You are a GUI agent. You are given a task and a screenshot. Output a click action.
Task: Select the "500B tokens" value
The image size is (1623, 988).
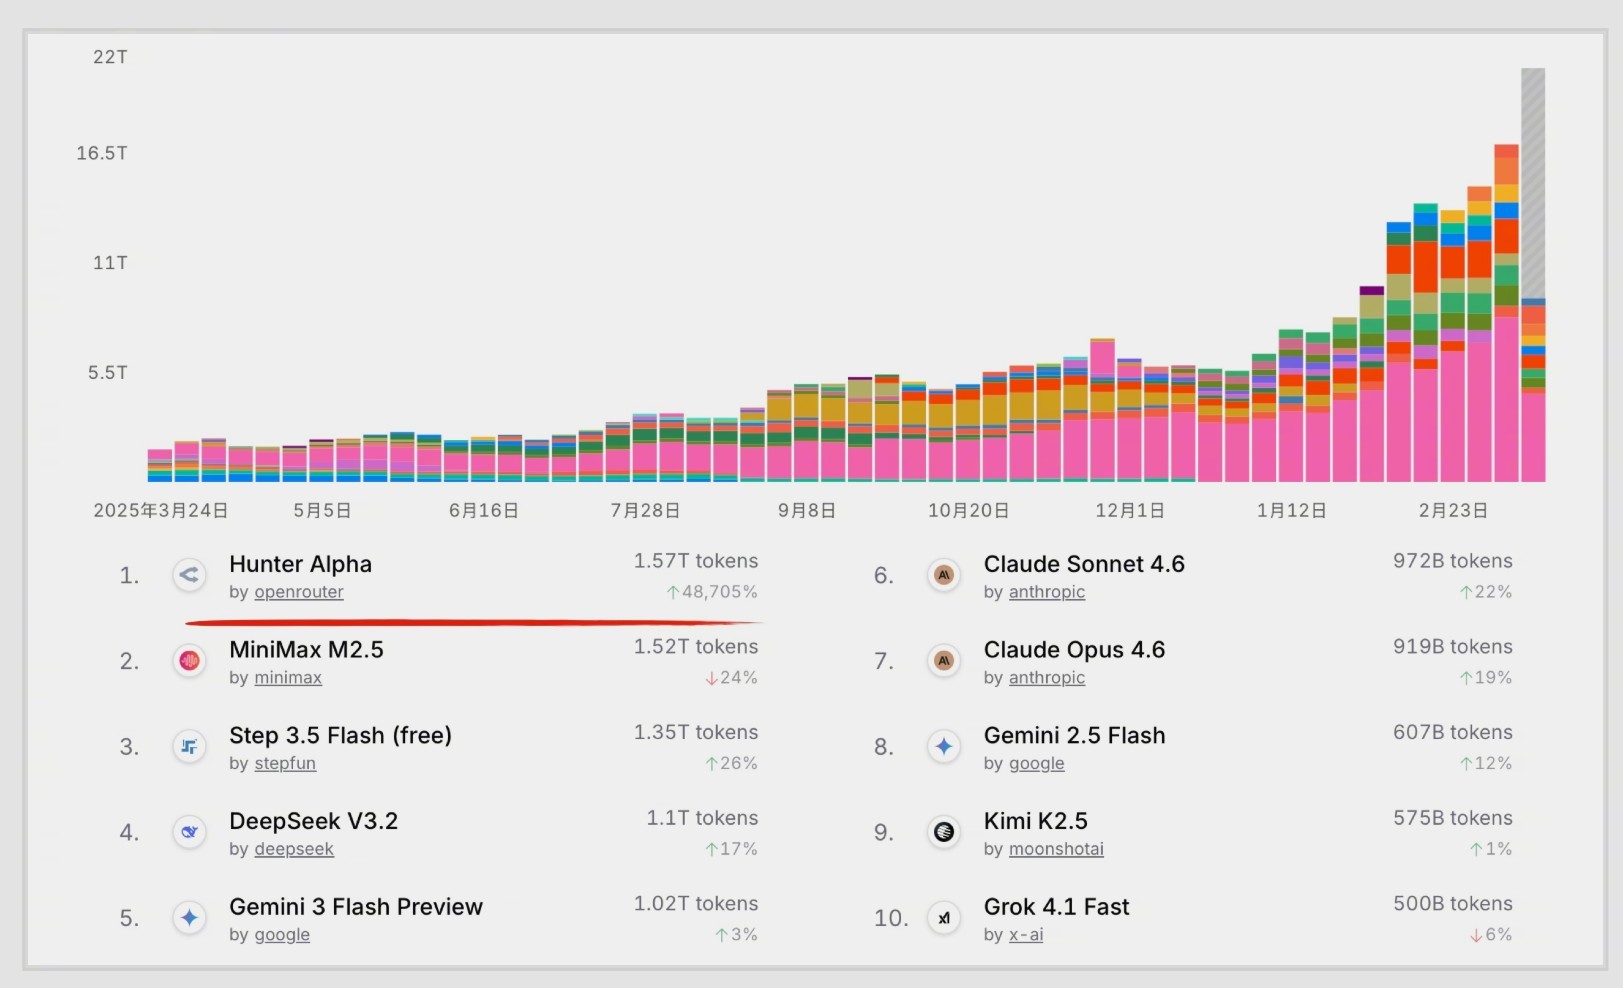click(x=1452, y=904)
